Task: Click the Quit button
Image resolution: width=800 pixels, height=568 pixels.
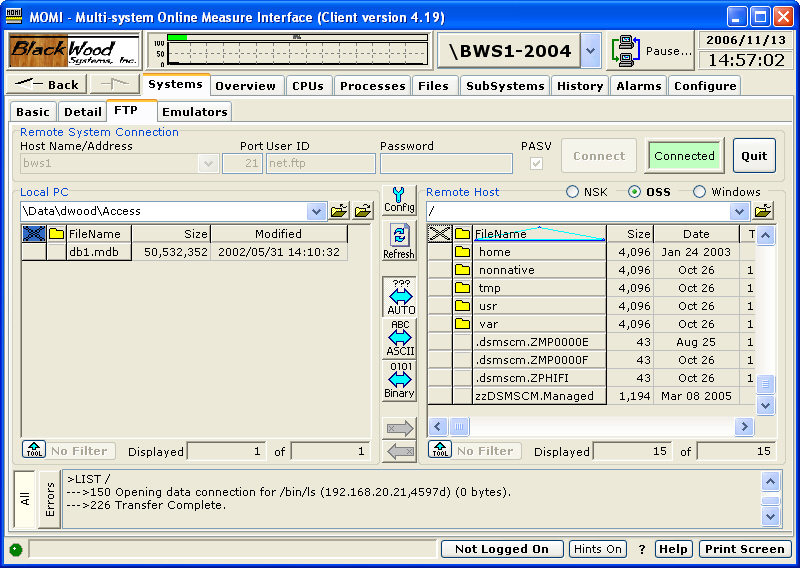Action: pos(754,156)
